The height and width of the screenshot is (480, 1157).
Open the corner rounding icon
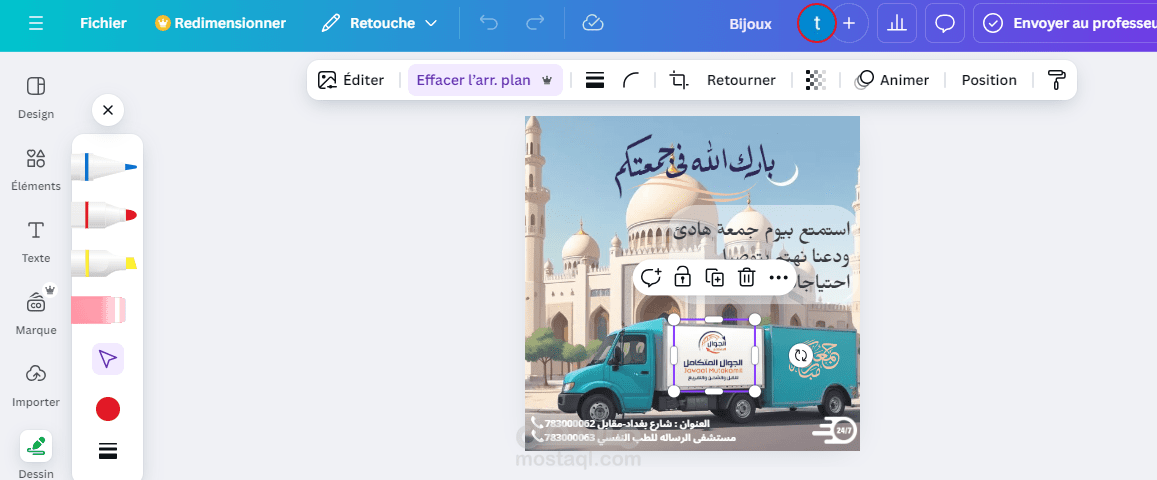631,80
